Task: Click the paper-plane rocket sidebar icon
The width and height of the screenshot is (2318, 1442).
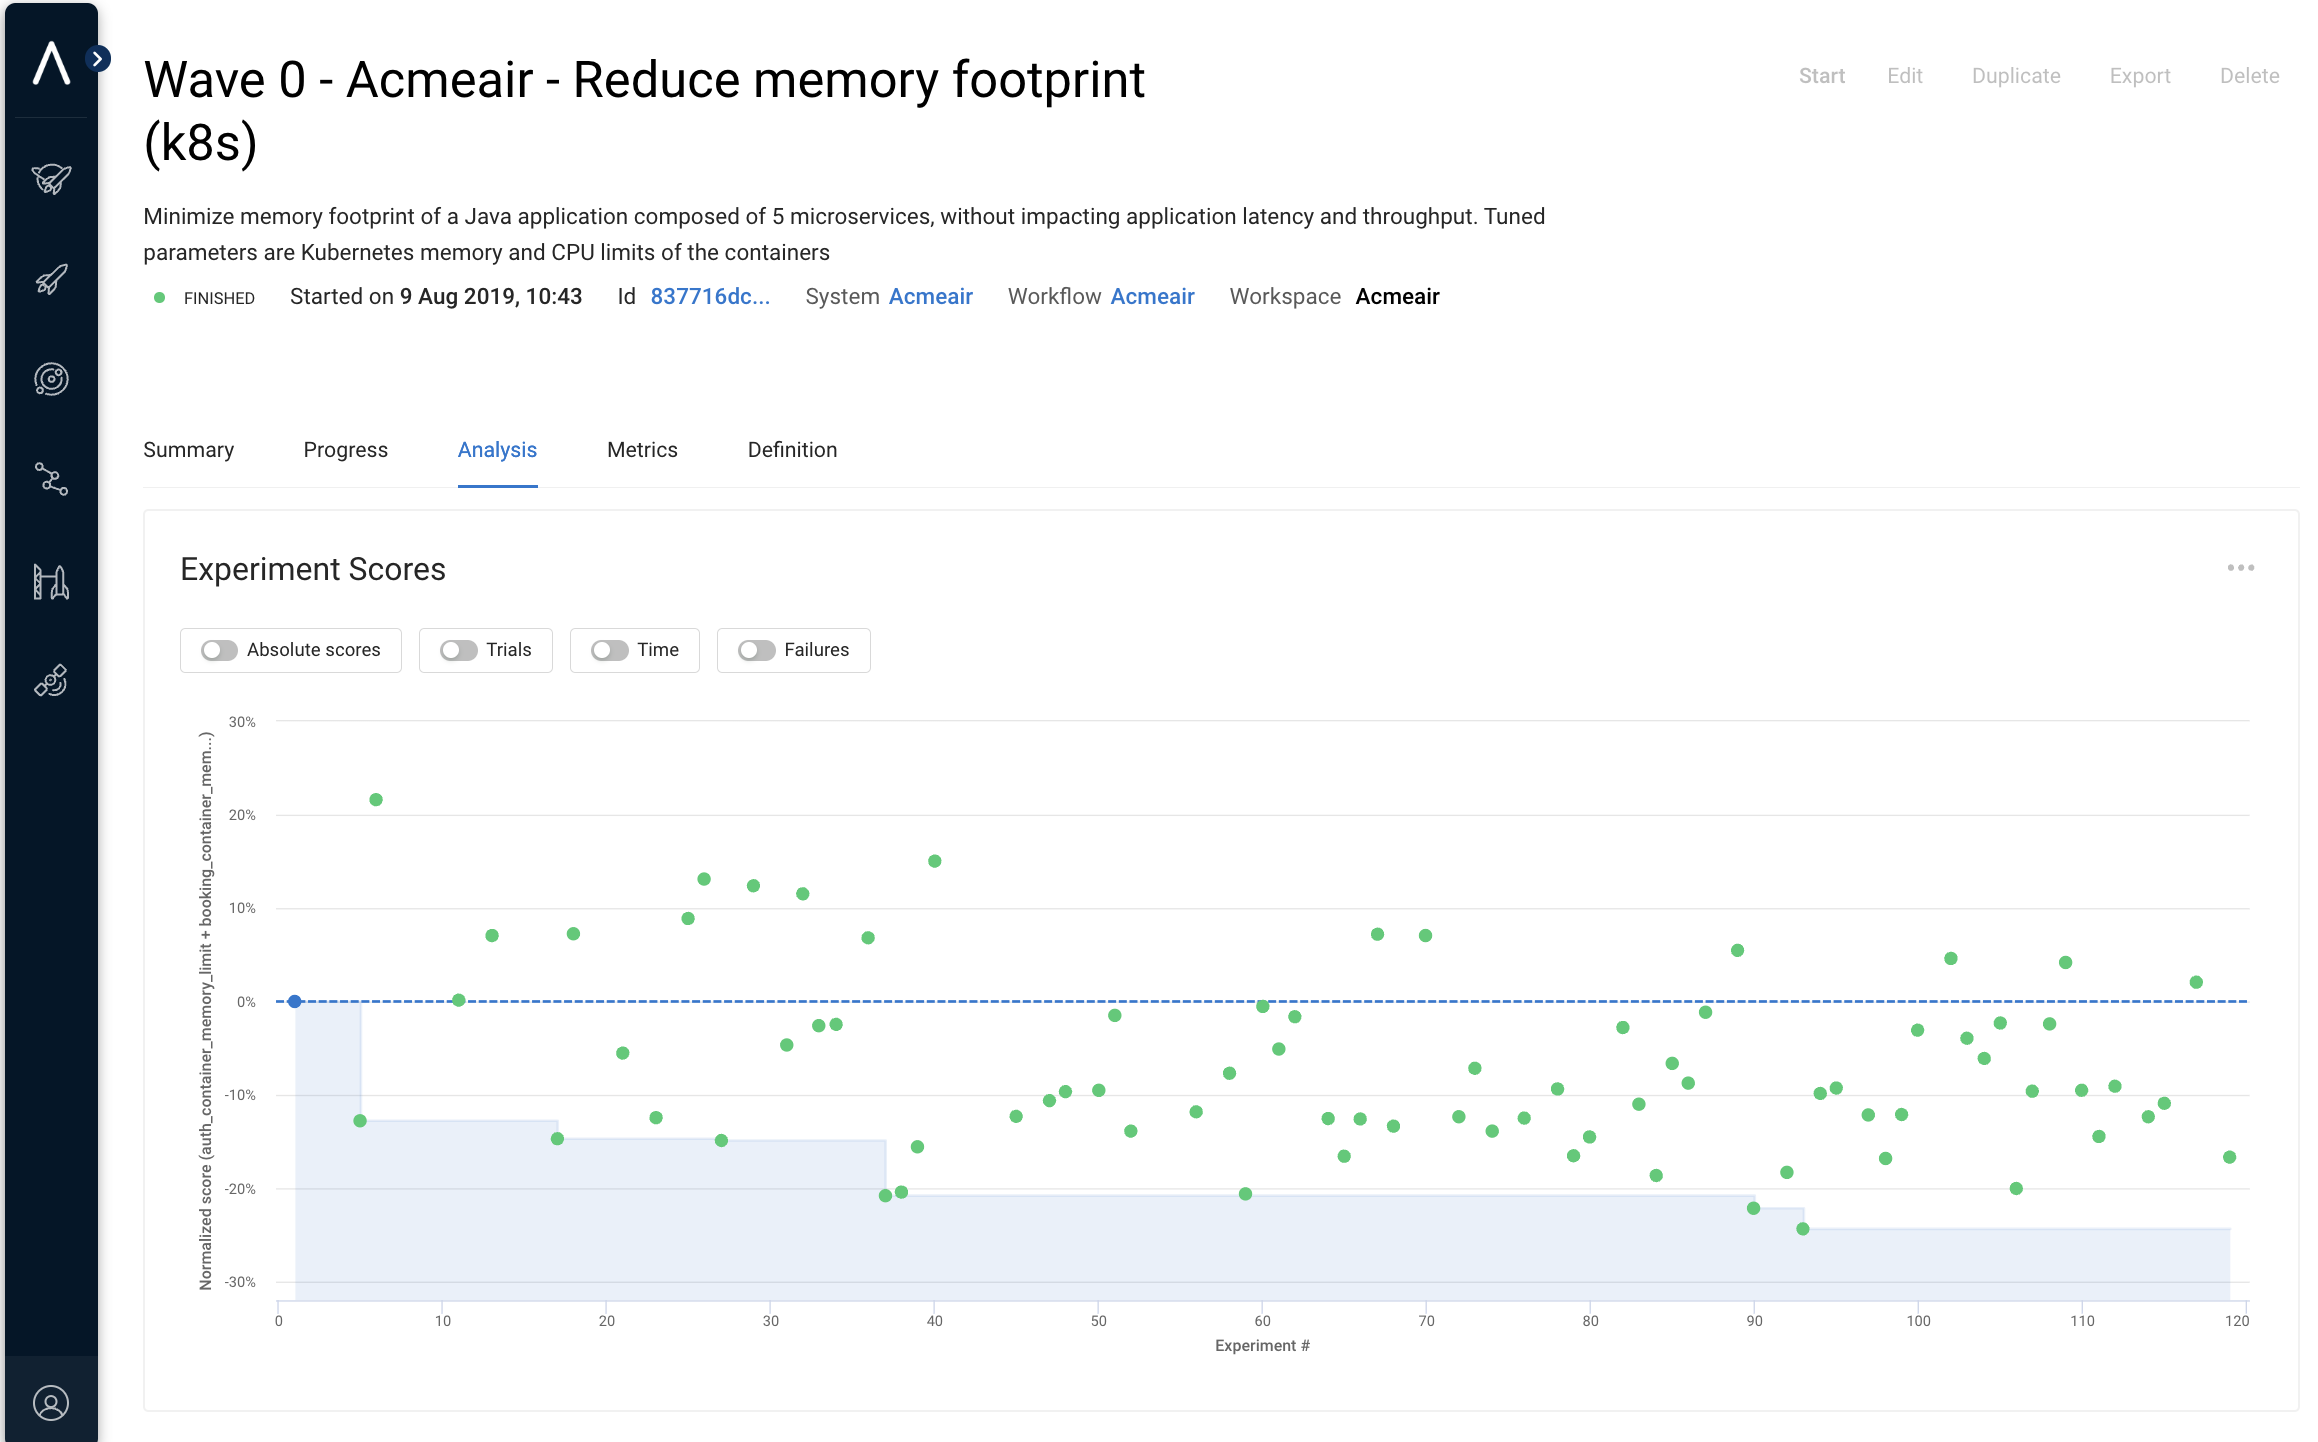Action: 51,179
